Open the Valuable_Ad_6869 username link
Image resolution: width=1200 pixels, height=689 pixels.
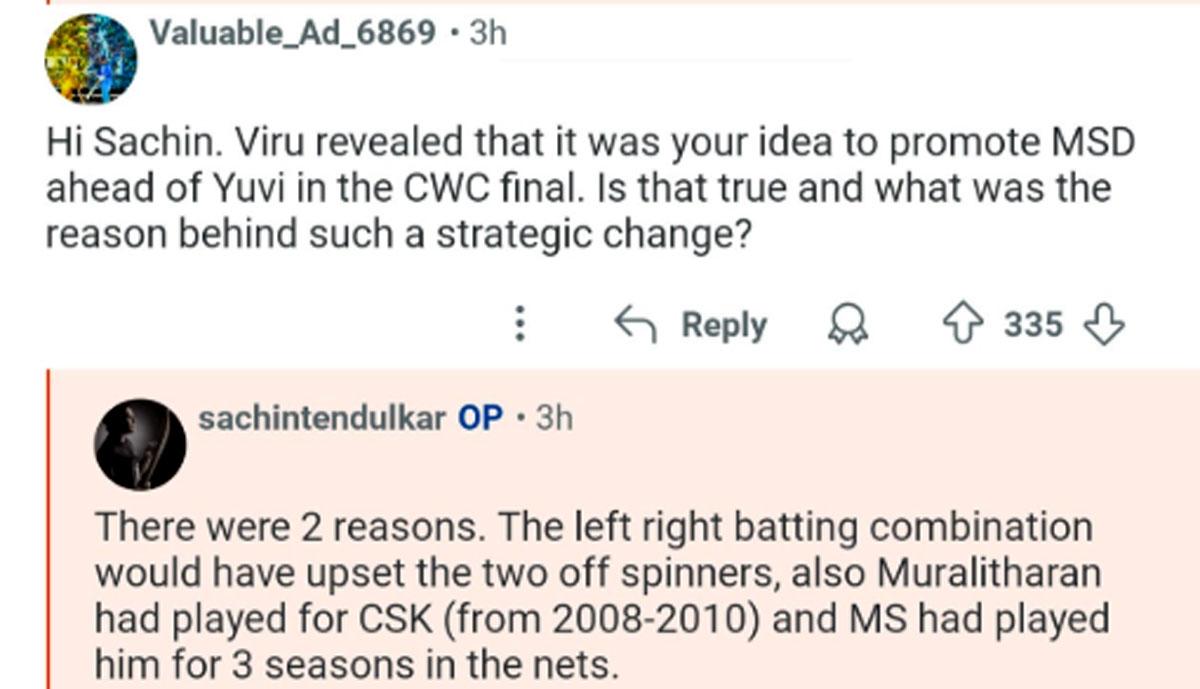(292, 33)
